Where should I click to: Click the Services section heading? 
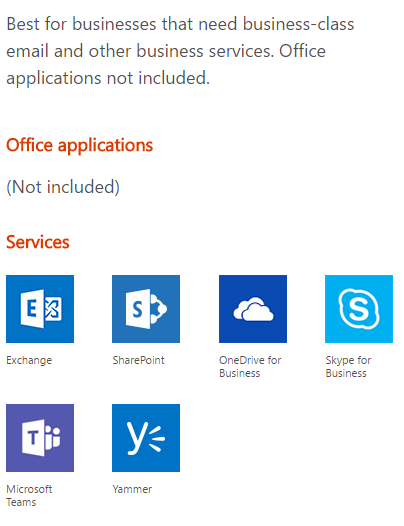click(x=38, y=242)
